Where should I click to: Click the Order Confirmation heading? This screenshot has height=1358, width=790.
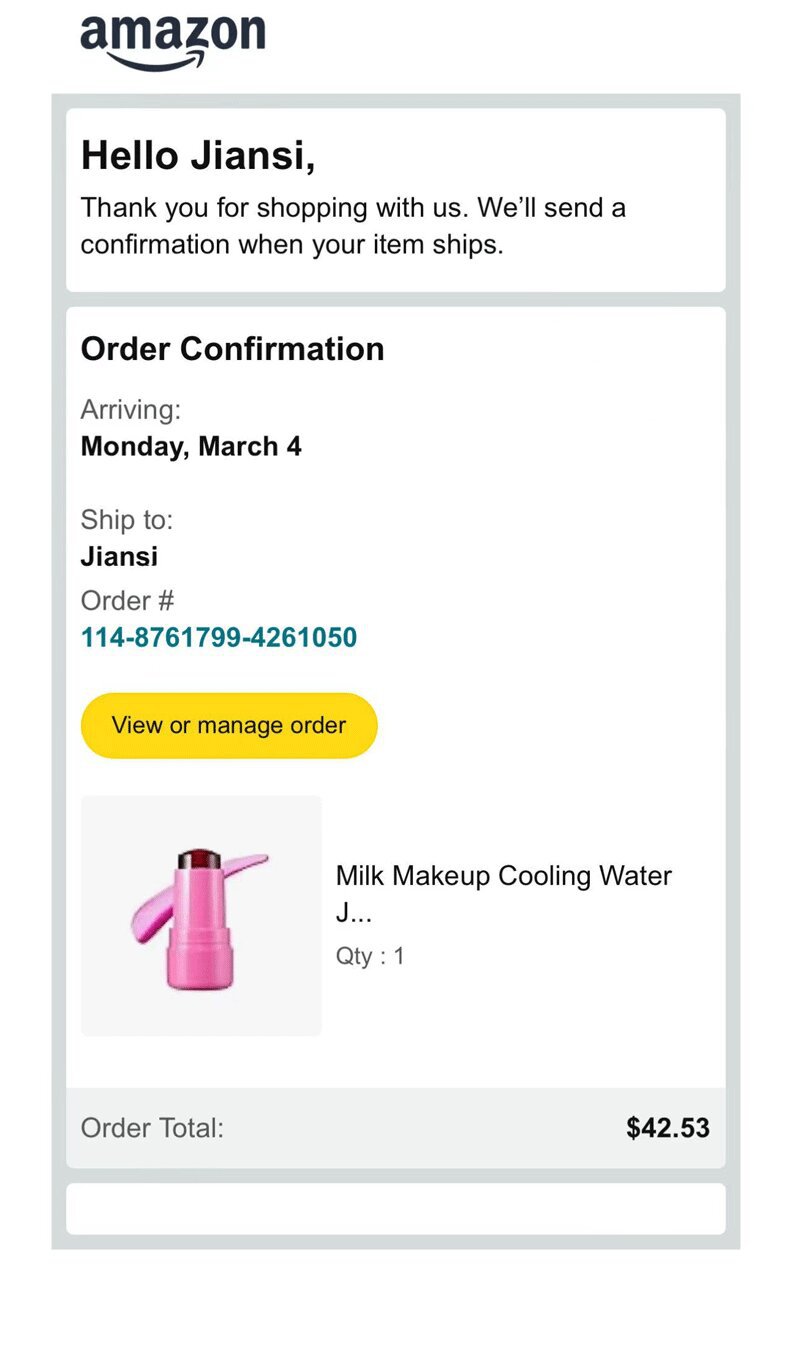tap(232, 349)
